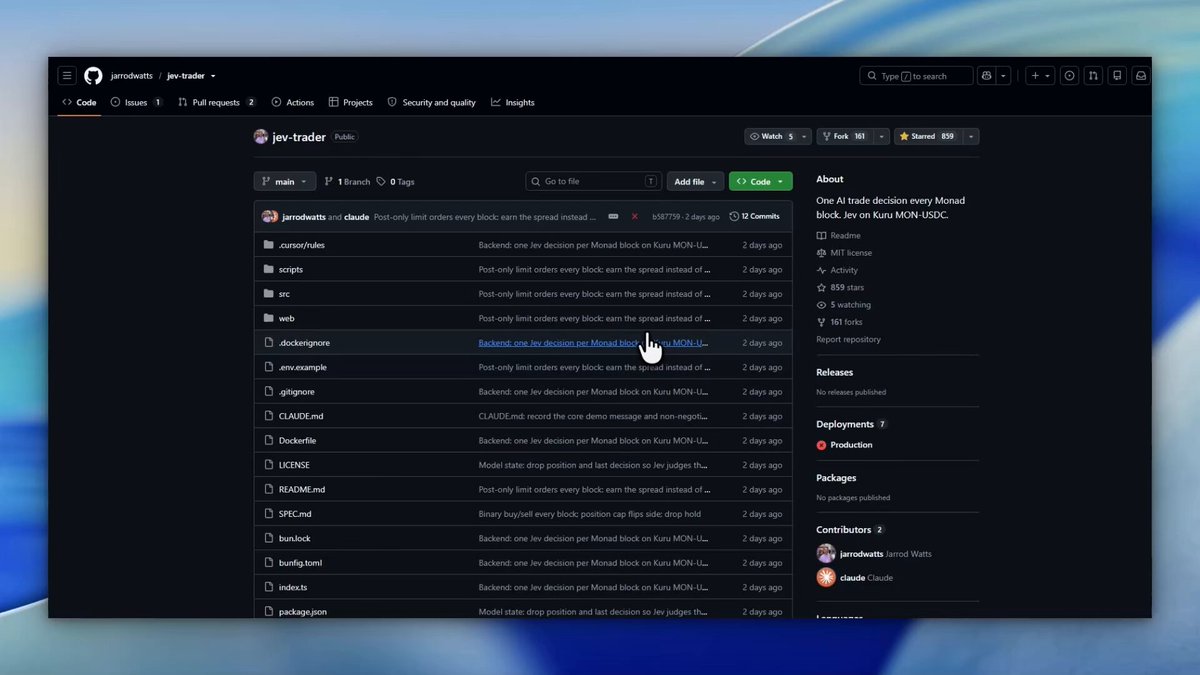Image resolution: width=1200 pixels, height=675 pixels.
Task: View the MIT license
Action: (844, 253)
